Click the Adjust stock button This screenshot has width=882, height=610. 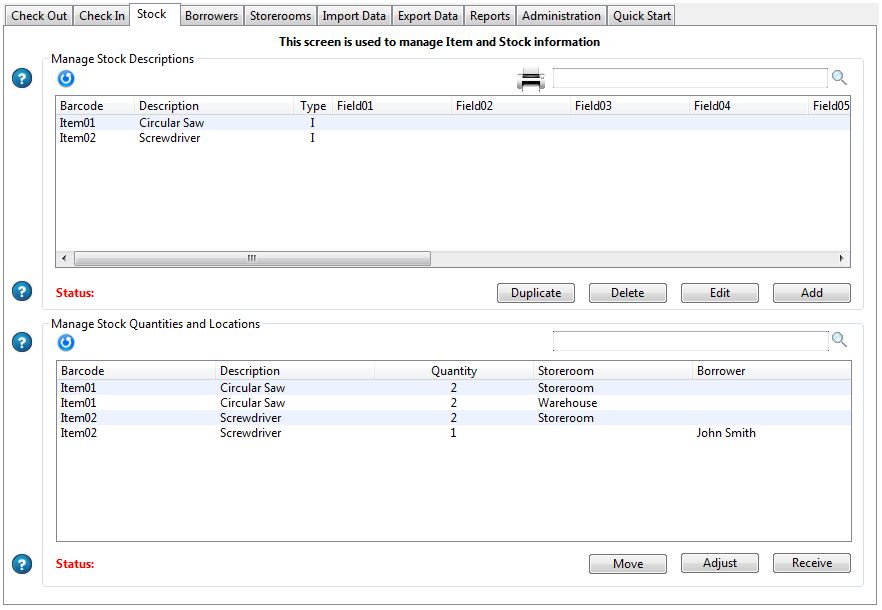719,564
